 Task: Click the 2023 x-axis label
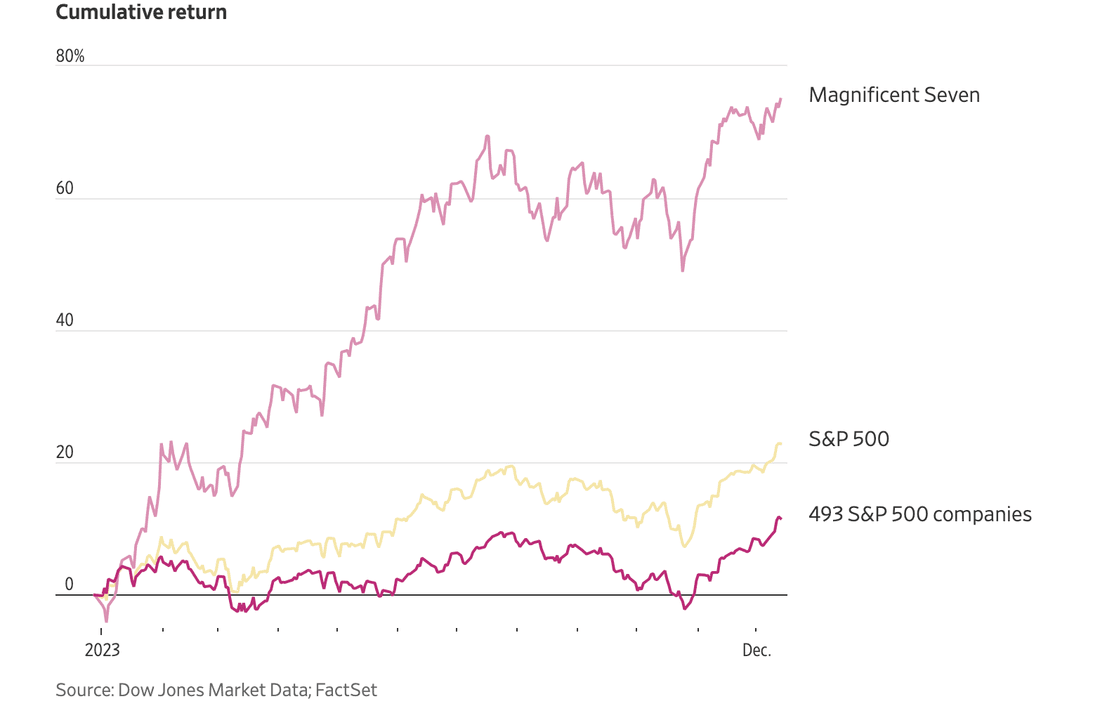coord(102,650)
